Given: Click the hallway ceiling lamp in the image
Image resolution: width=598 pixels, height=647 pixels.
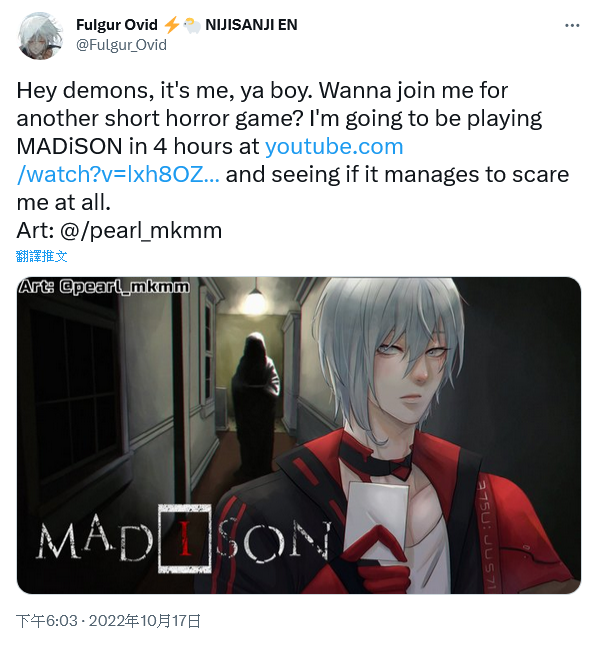Looking at the screenshot, I should 256,300.
